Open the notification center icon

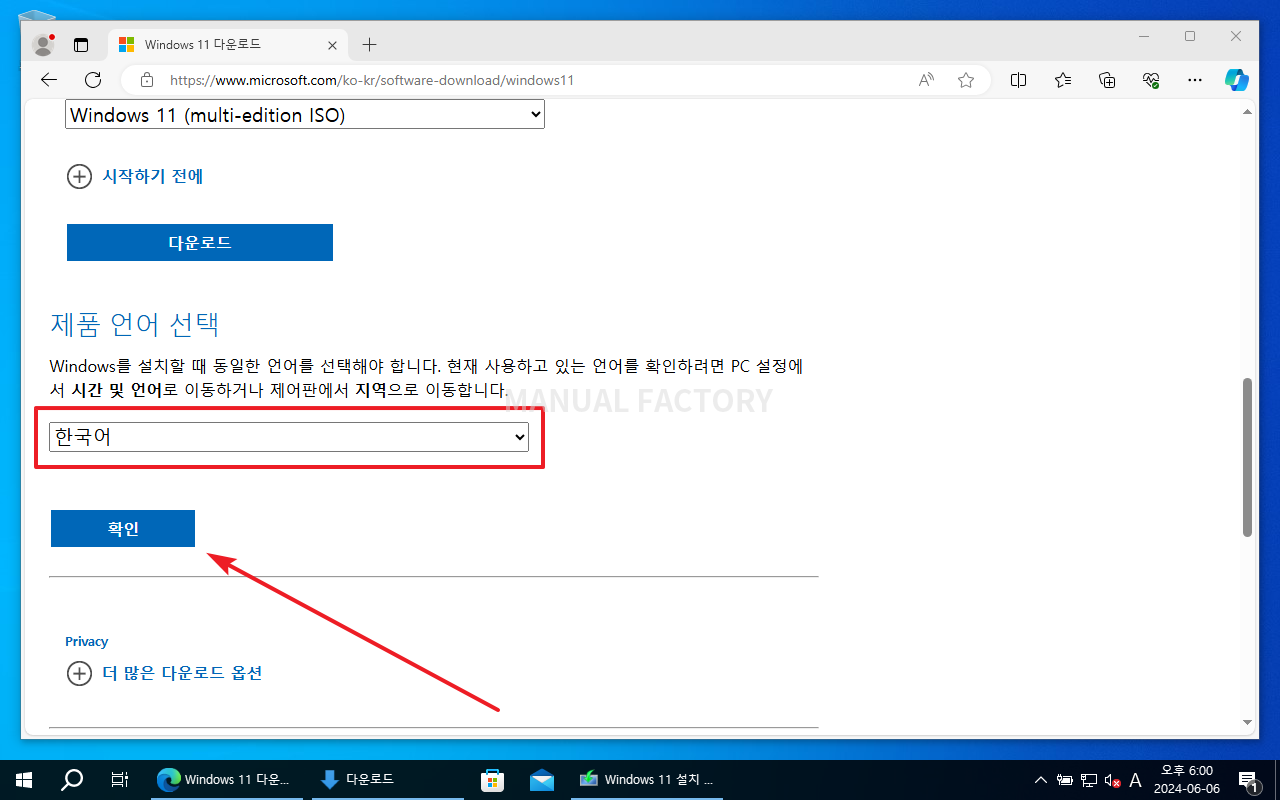click(1249, 780)
